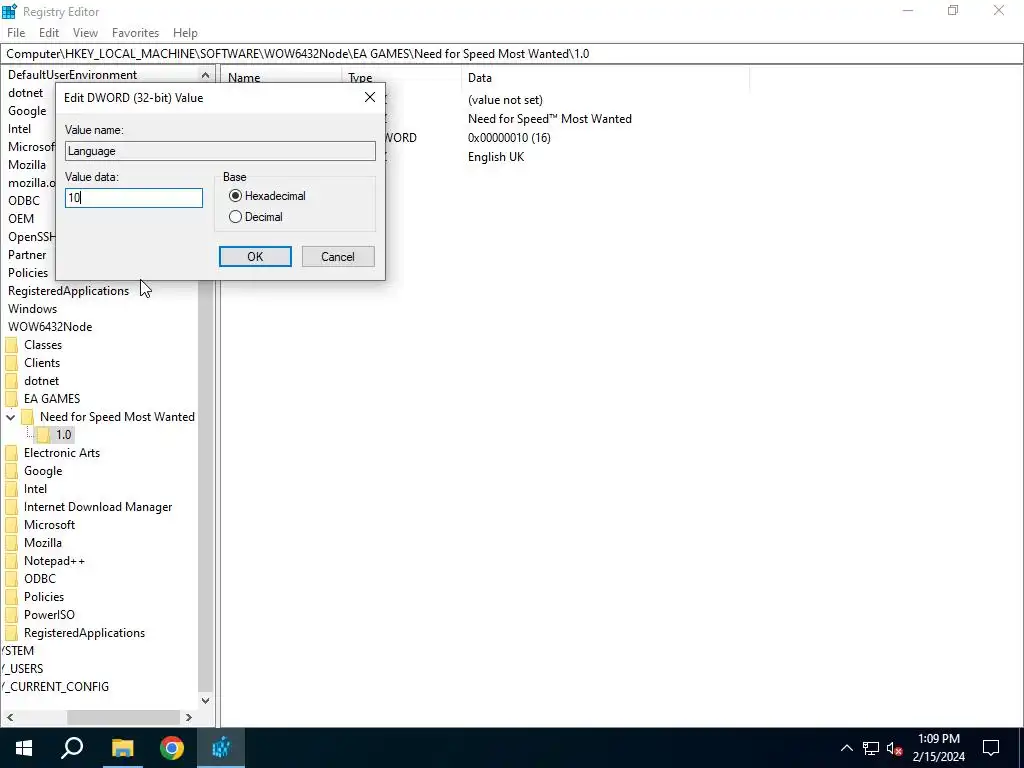Select the Windows key in tree
Screen dimensions: 1024x768
[x=32, y=309]
